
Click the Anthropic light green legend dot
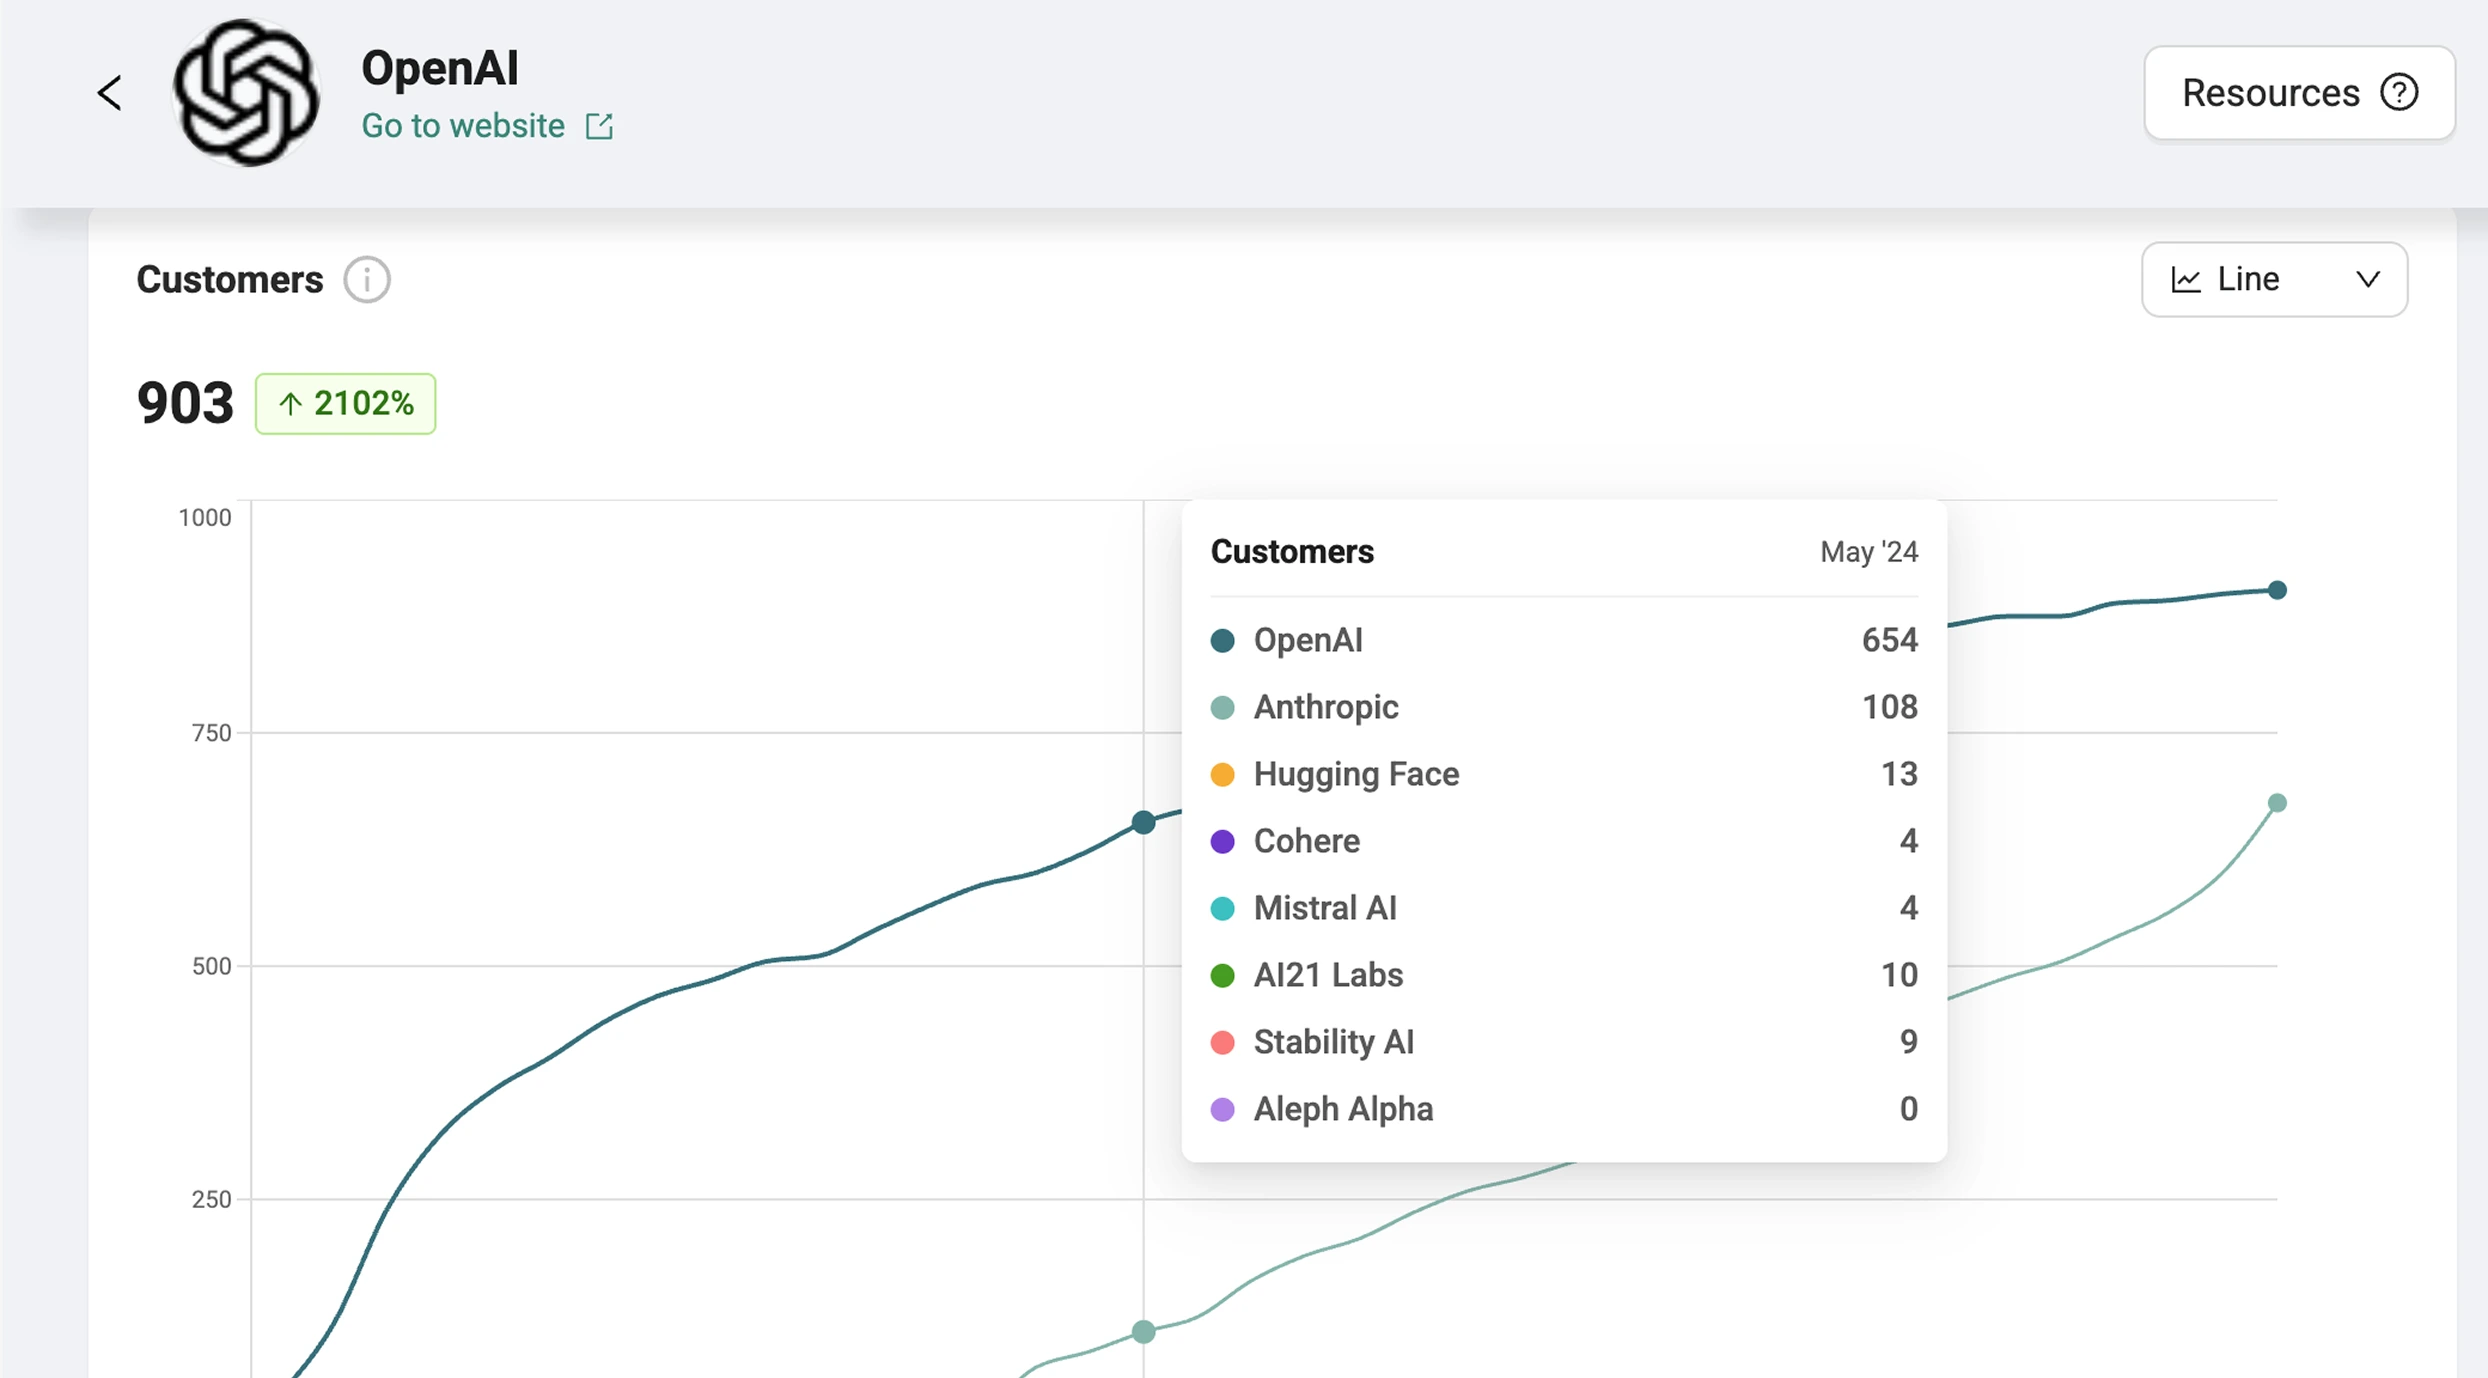coord(1222,708)
